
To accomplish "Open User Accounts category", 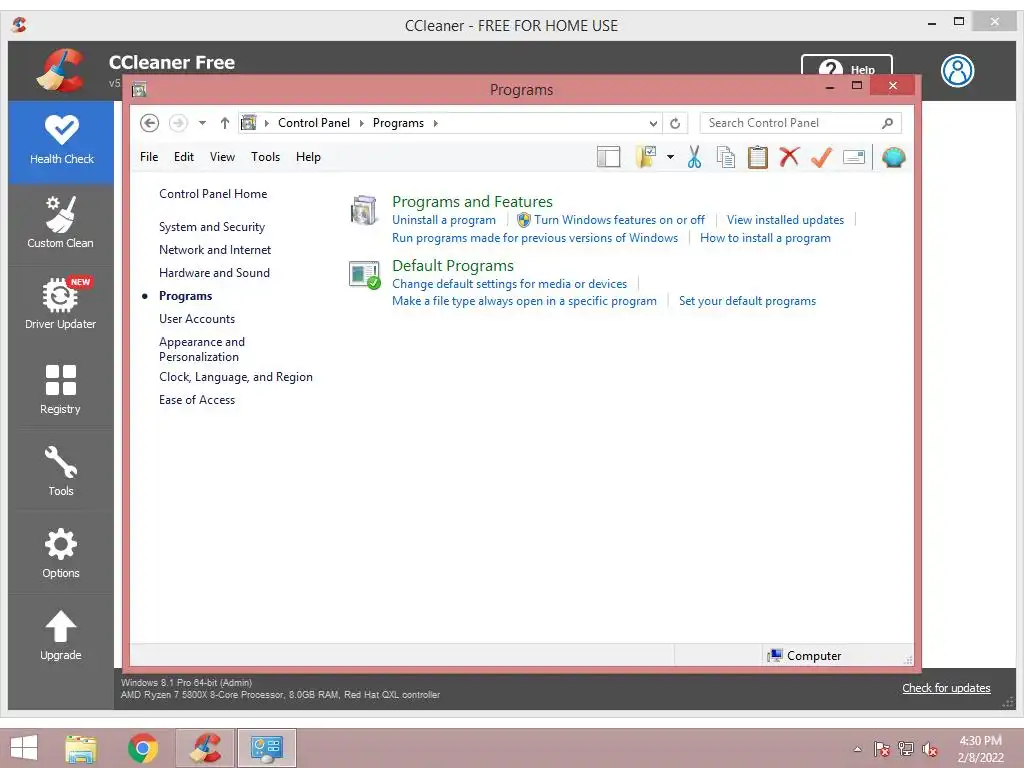I will tap(197, 319).
